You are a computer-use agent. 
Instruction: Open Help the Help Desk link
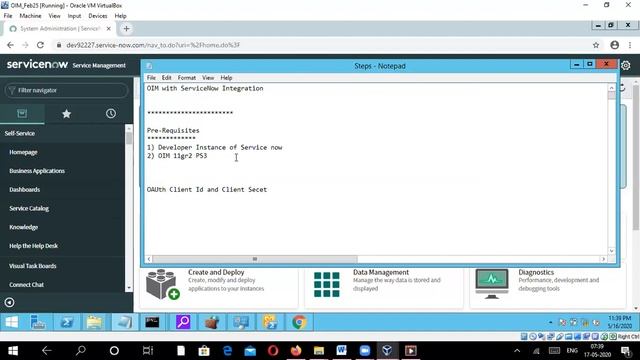tap(33, 246)
